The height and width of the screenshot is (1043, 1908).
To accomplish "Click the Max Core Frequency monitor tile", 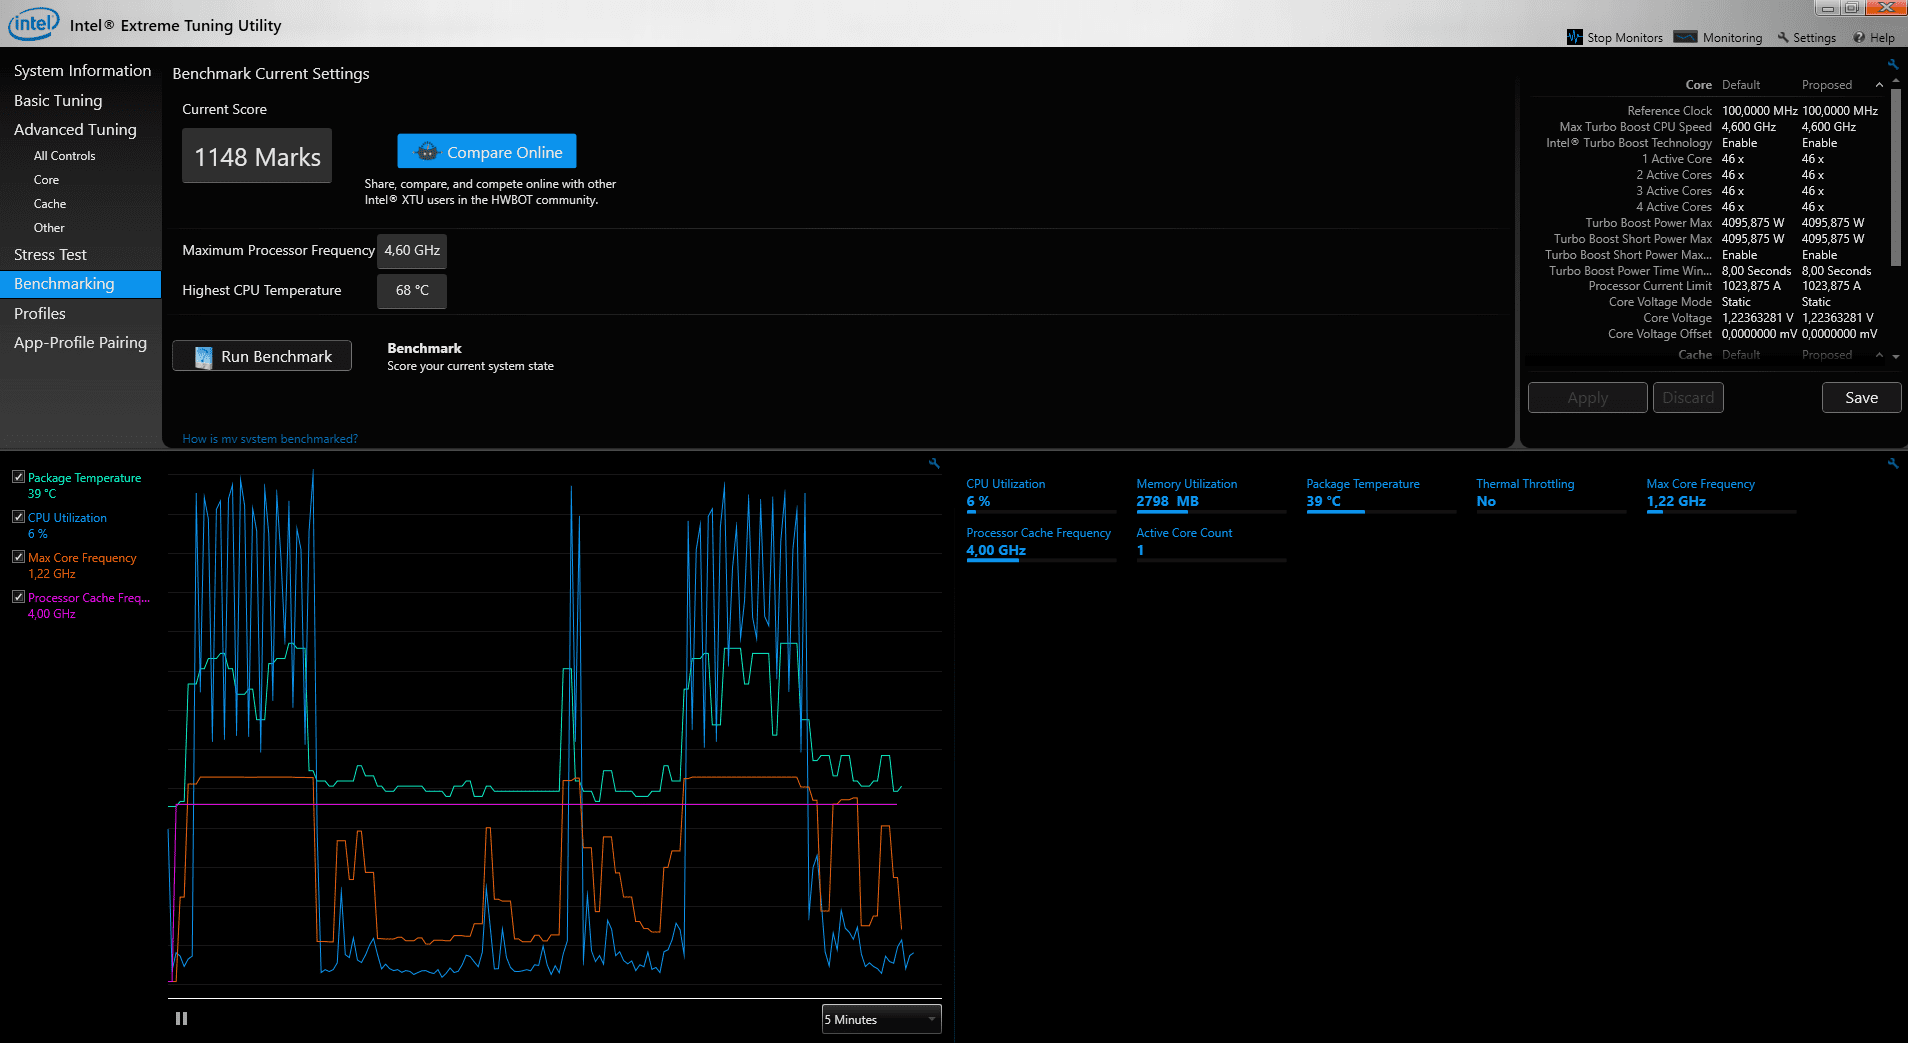I will 1721,494.
